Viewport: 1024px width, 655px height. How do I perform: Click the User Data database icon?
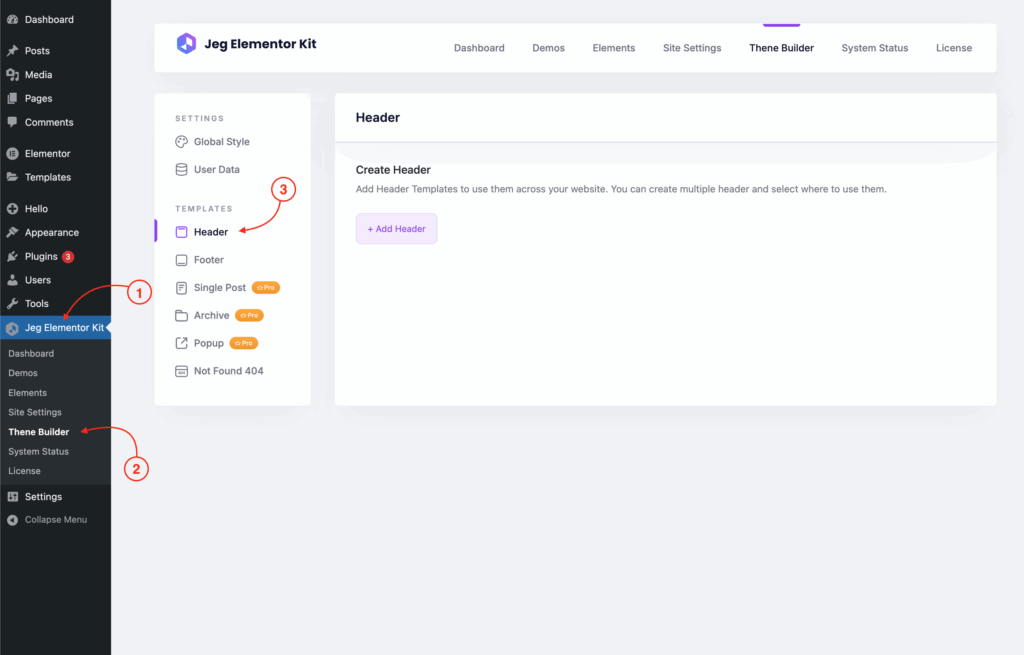tap(181, 170)
